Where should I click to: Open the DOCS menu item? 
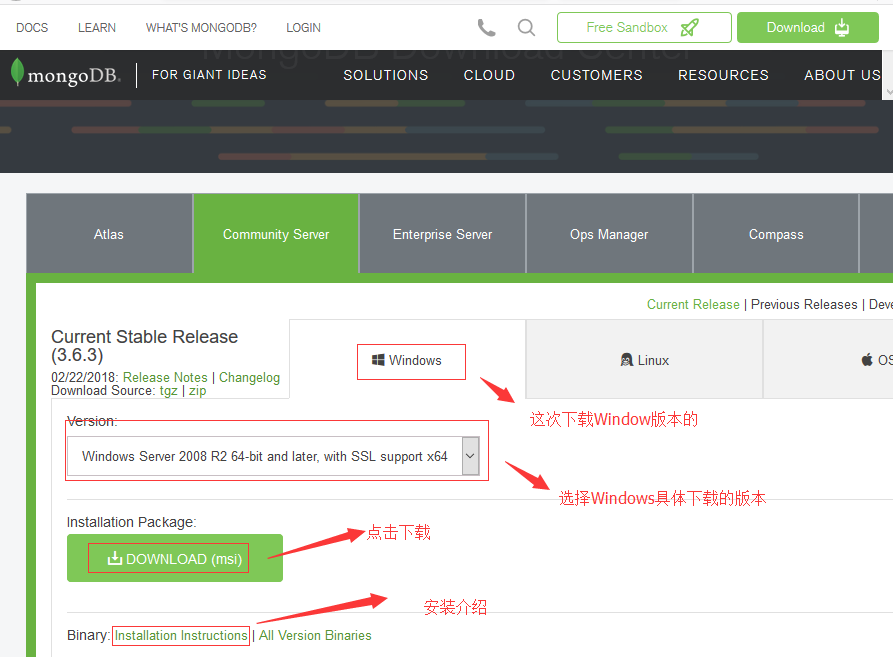32,28
